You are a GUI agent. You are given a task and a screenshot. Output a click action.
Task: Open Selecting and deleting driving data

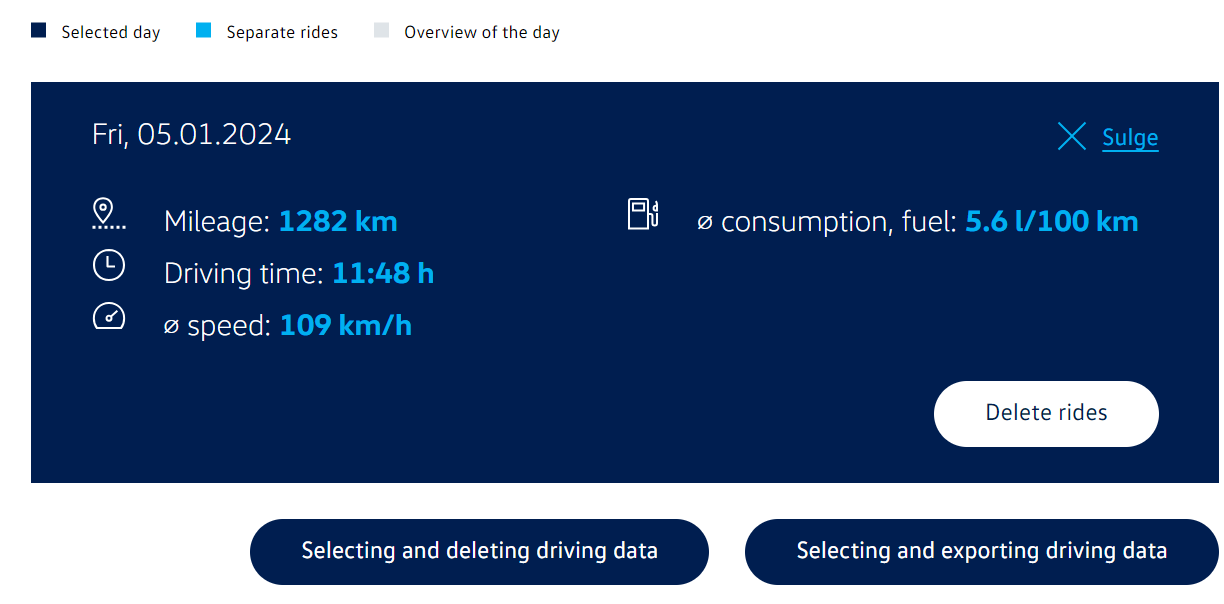point(479,551)
